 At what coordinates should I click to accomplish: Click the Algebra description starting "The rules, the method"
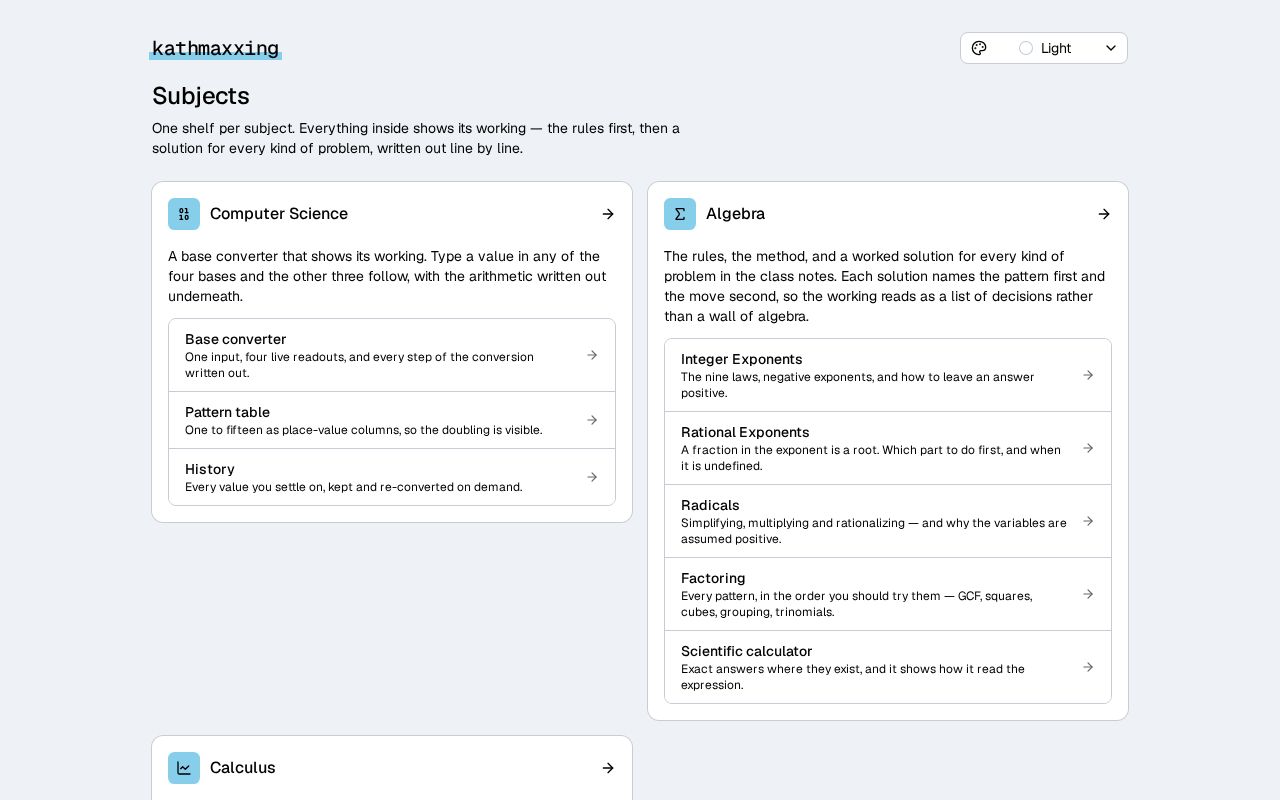(885, 286)
